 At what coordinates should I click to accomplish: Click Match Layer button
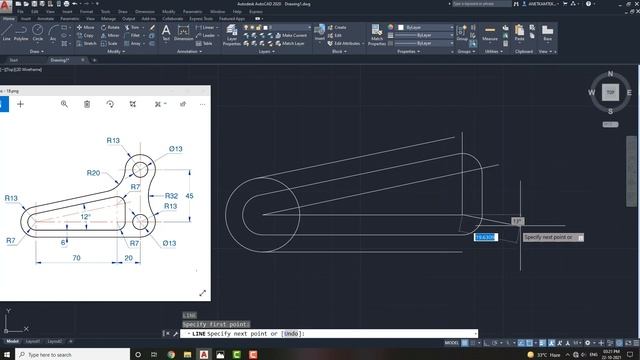[x=290, y=43]
